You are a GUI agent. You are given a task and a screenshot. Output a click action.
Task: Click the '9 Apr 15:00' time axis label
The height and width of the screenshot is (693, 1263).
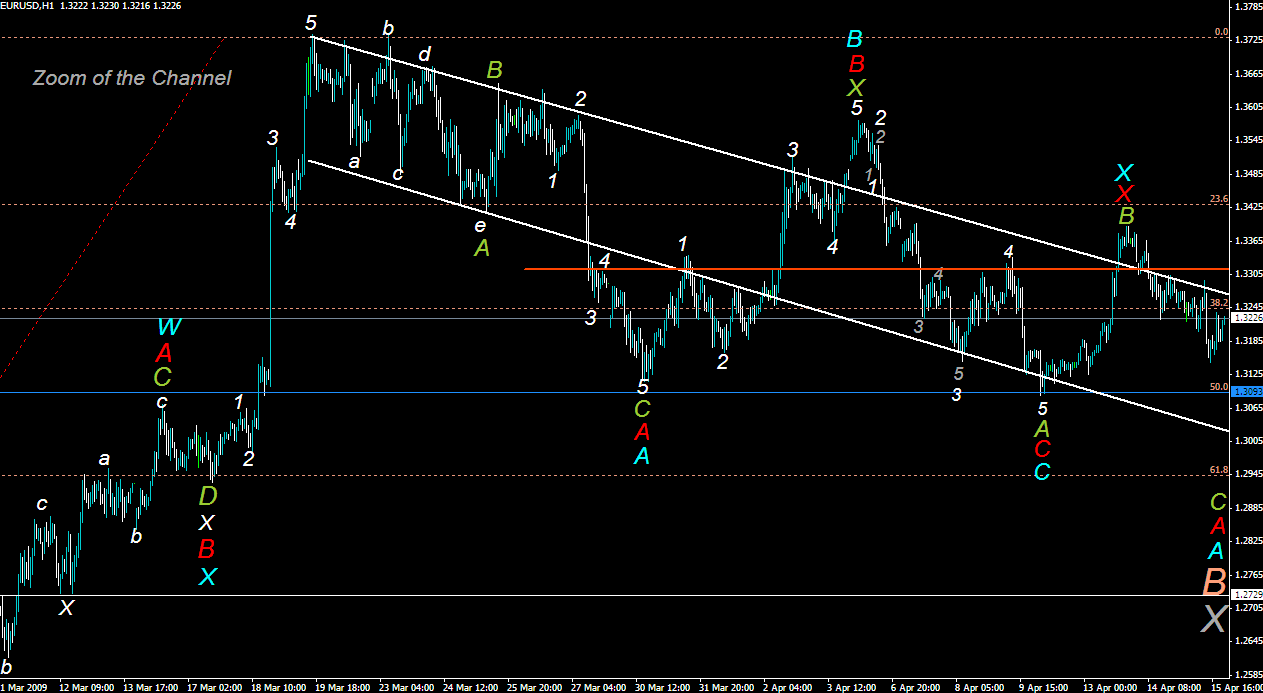(1046, 687)
